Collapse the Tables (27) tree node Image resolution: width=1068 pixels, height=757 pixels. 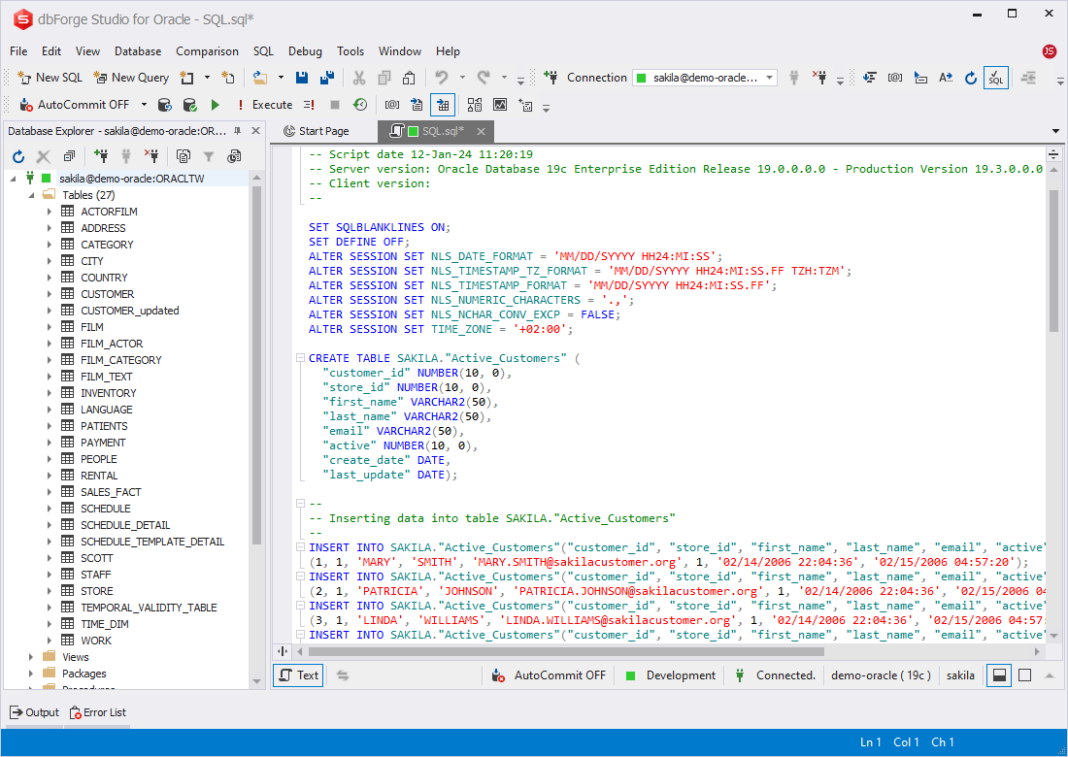click(x=32, y=194)
